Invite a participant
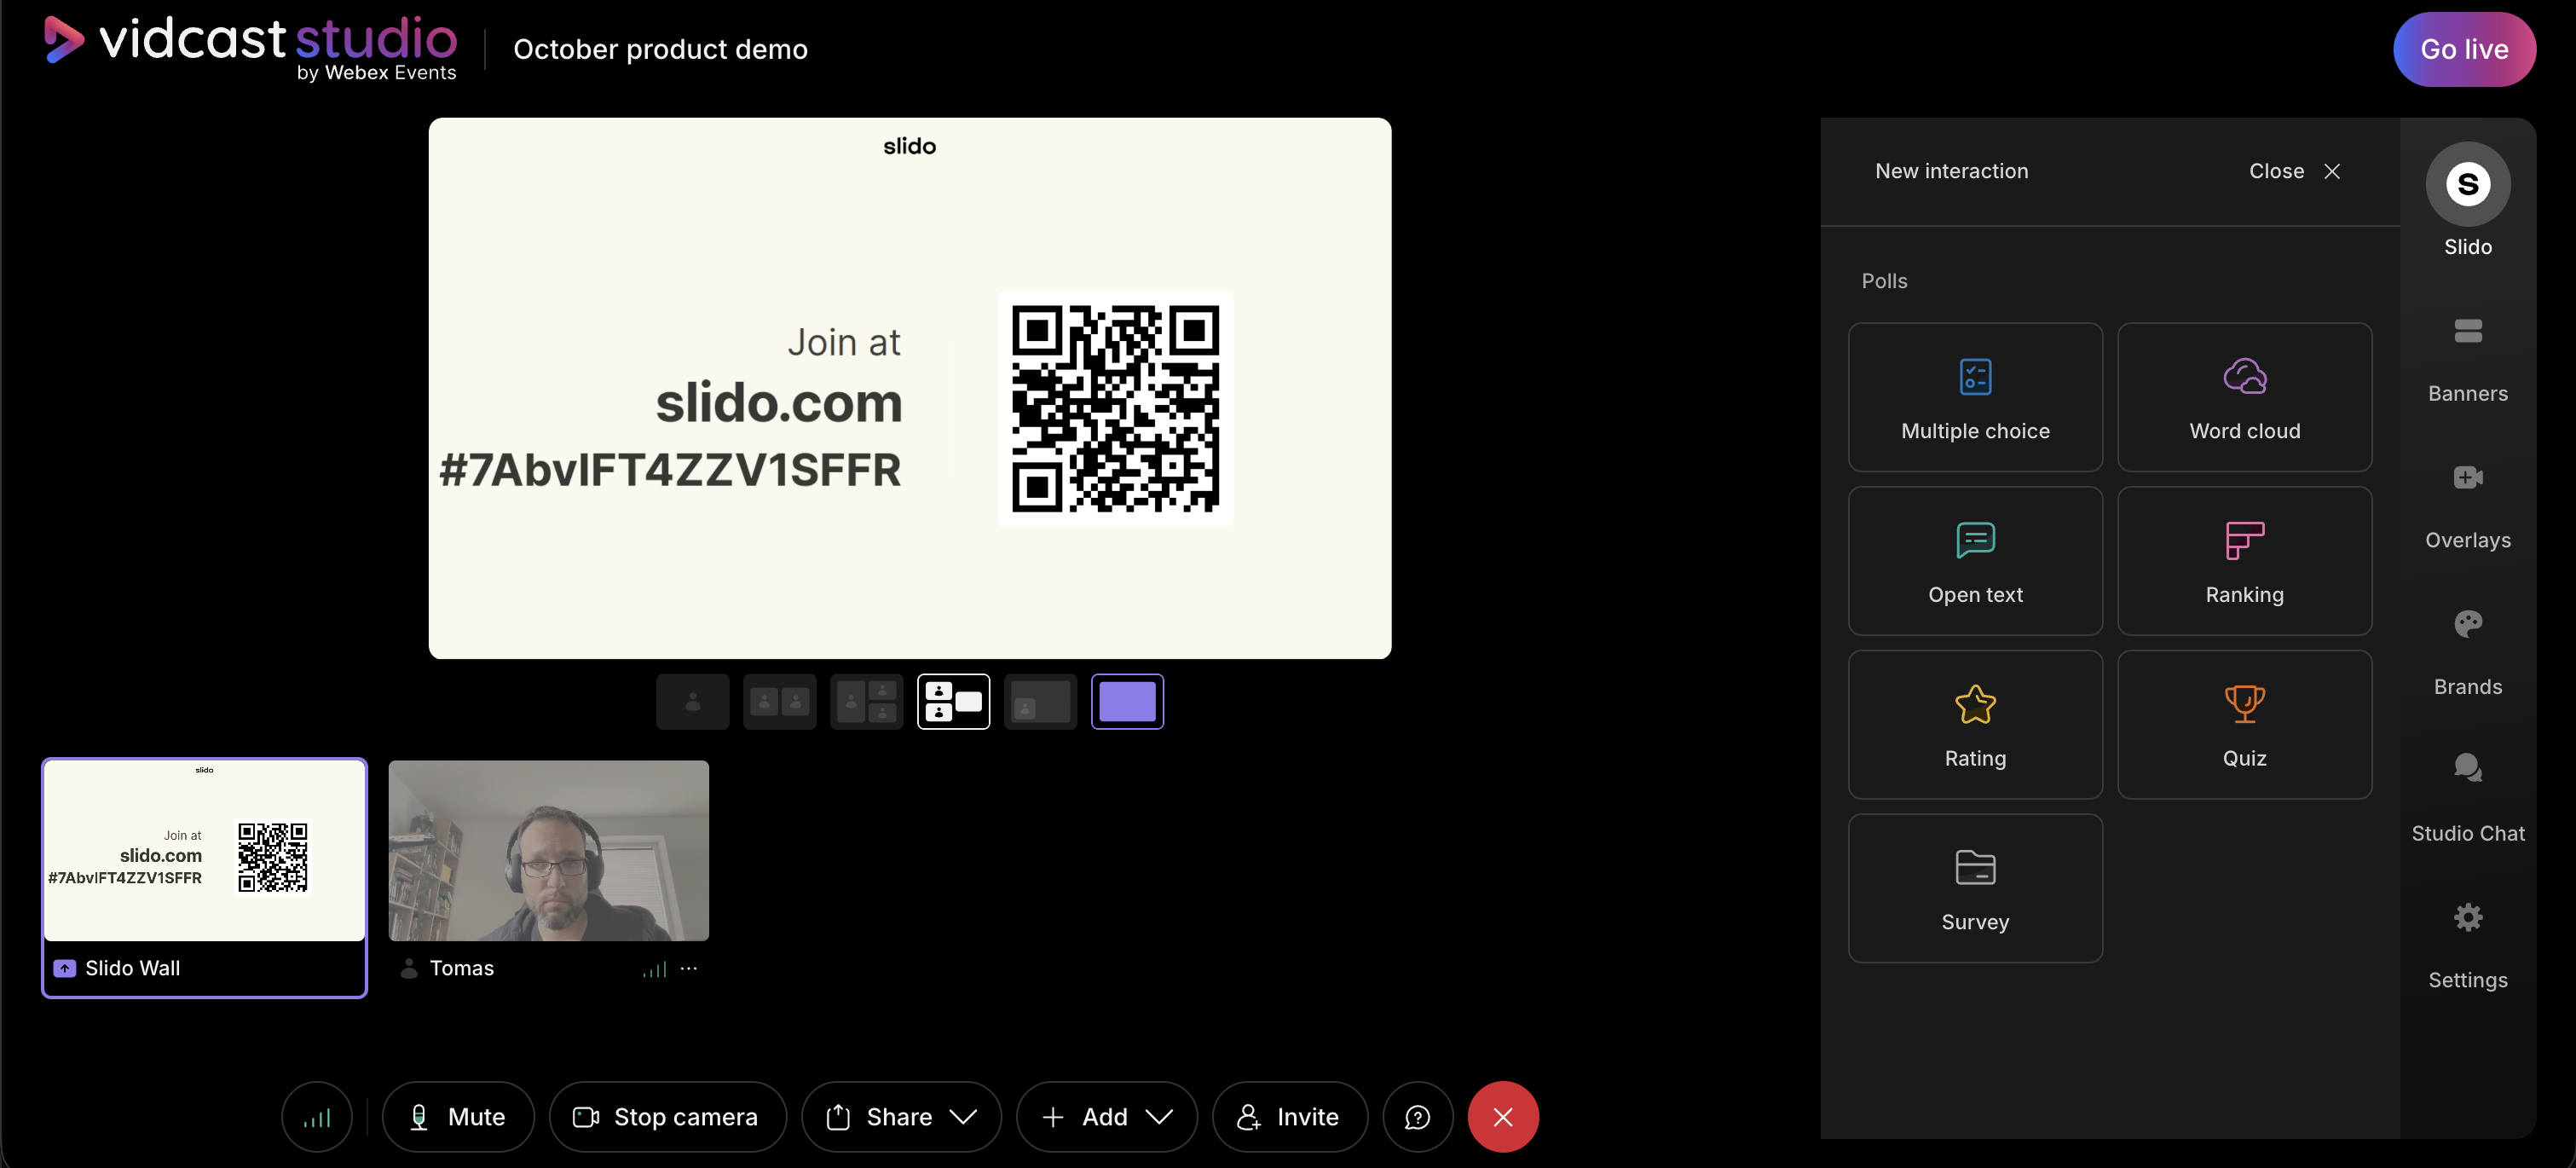2576x1168 pixels. point(1289,1117)
